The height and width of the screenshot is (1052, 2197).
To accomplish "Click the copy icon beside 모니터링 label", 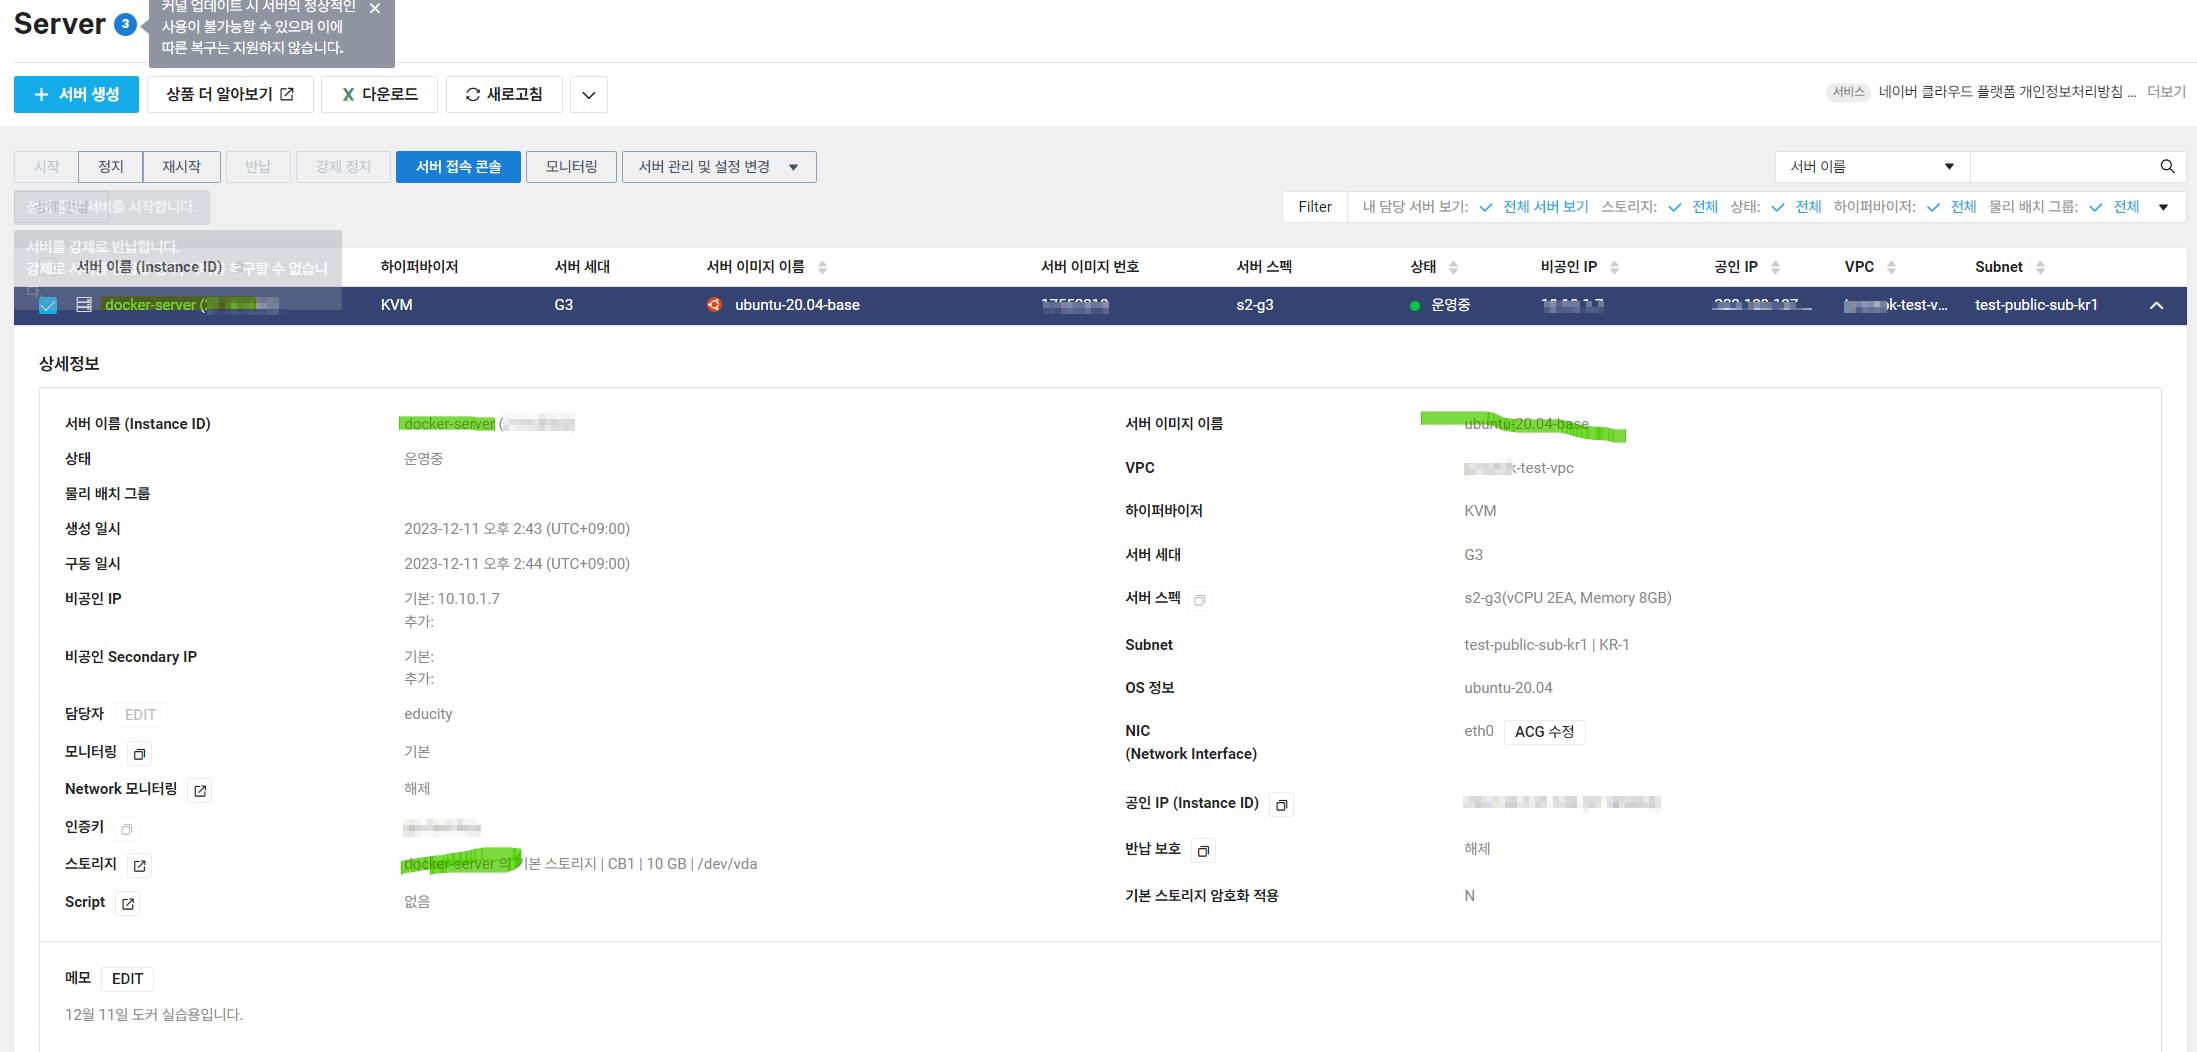I will [140, 753].
